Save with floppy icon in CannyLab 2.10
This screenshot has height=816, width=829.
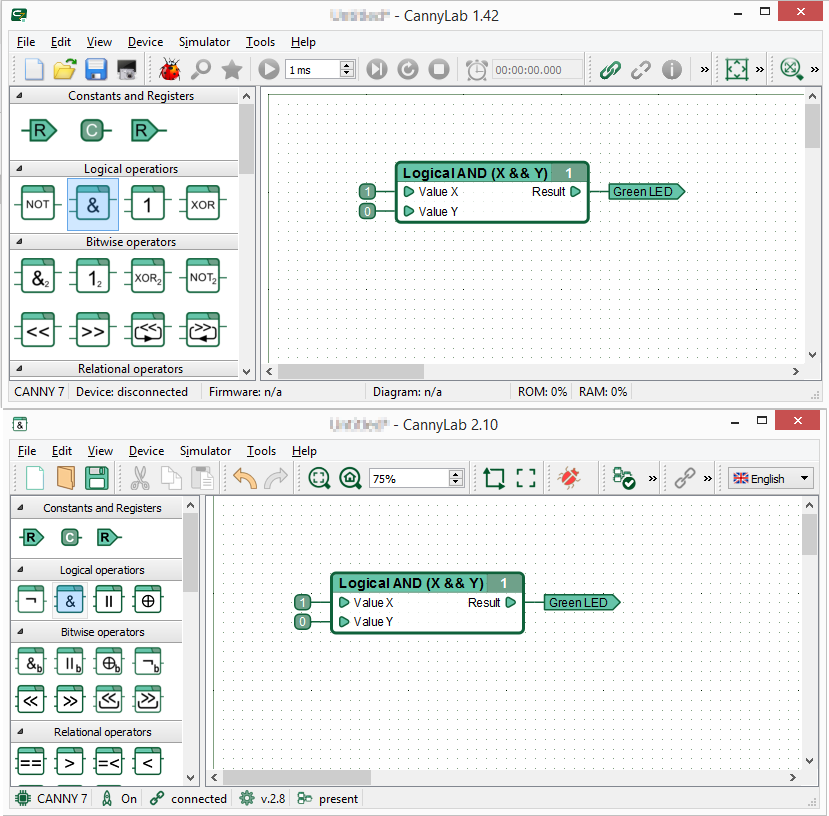point(97,478)
